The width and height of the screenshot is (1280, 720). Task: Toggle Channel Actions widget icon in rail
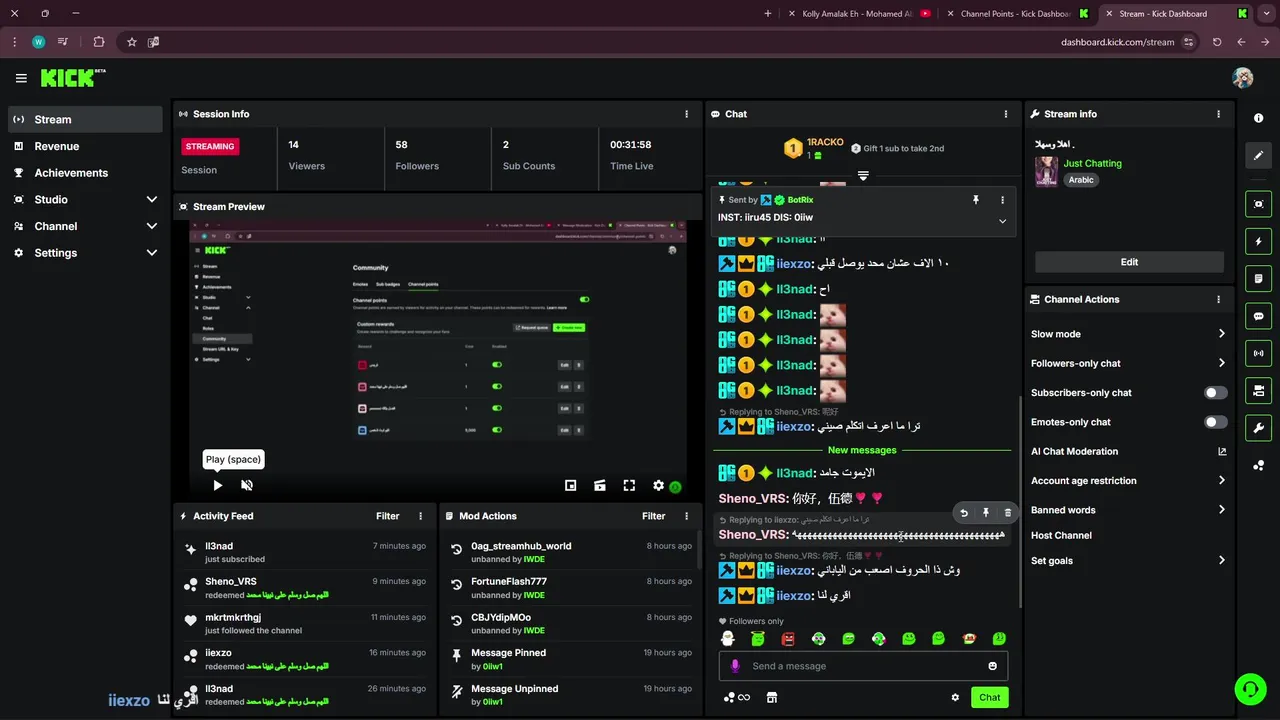click(x=1258, y=390)
